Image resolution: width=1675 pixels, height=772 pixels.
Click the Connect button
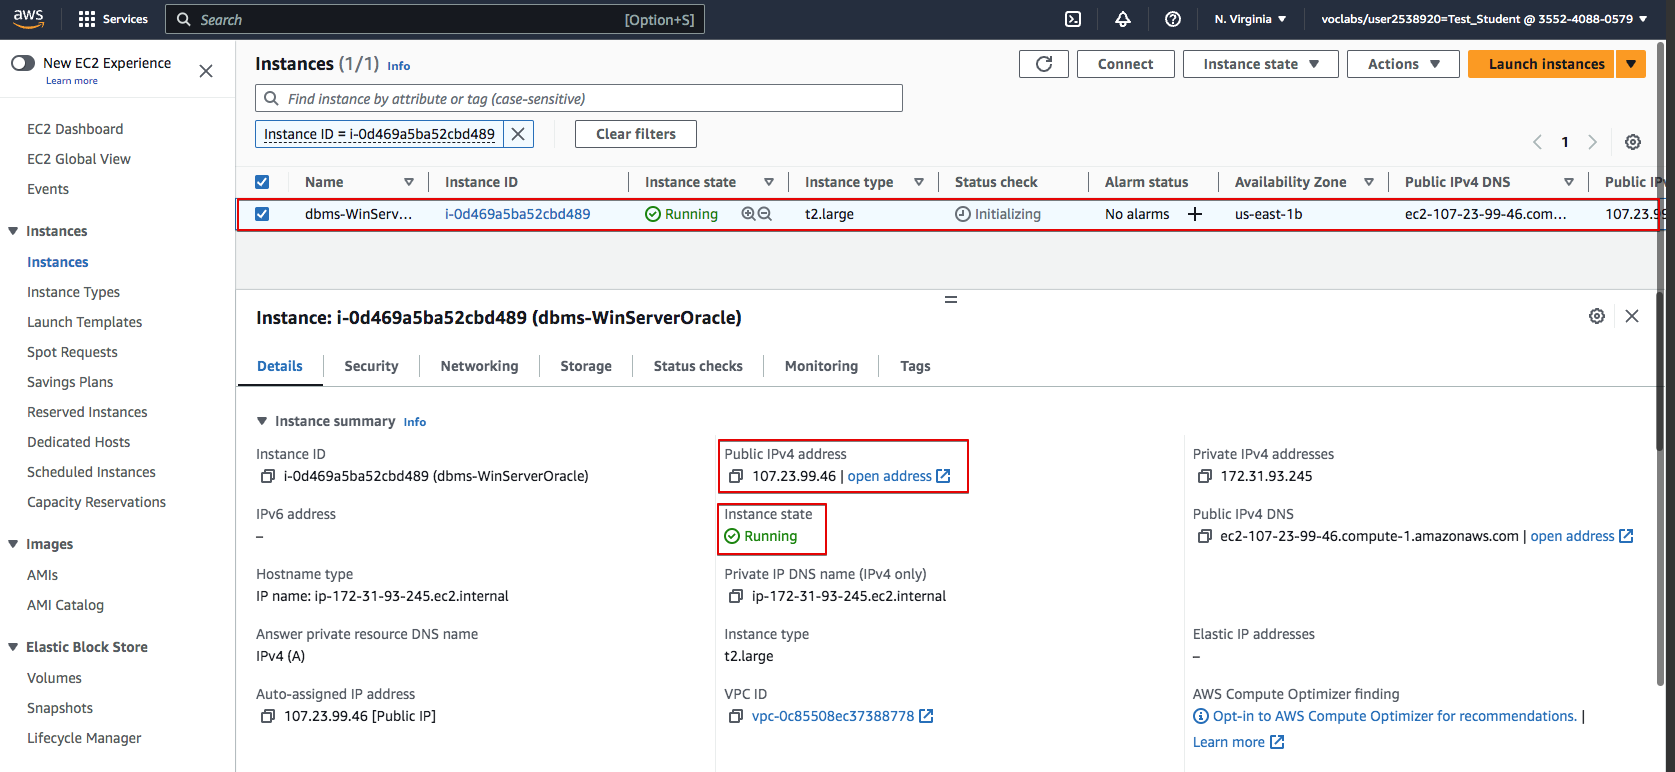click(x=1125, y=64)
